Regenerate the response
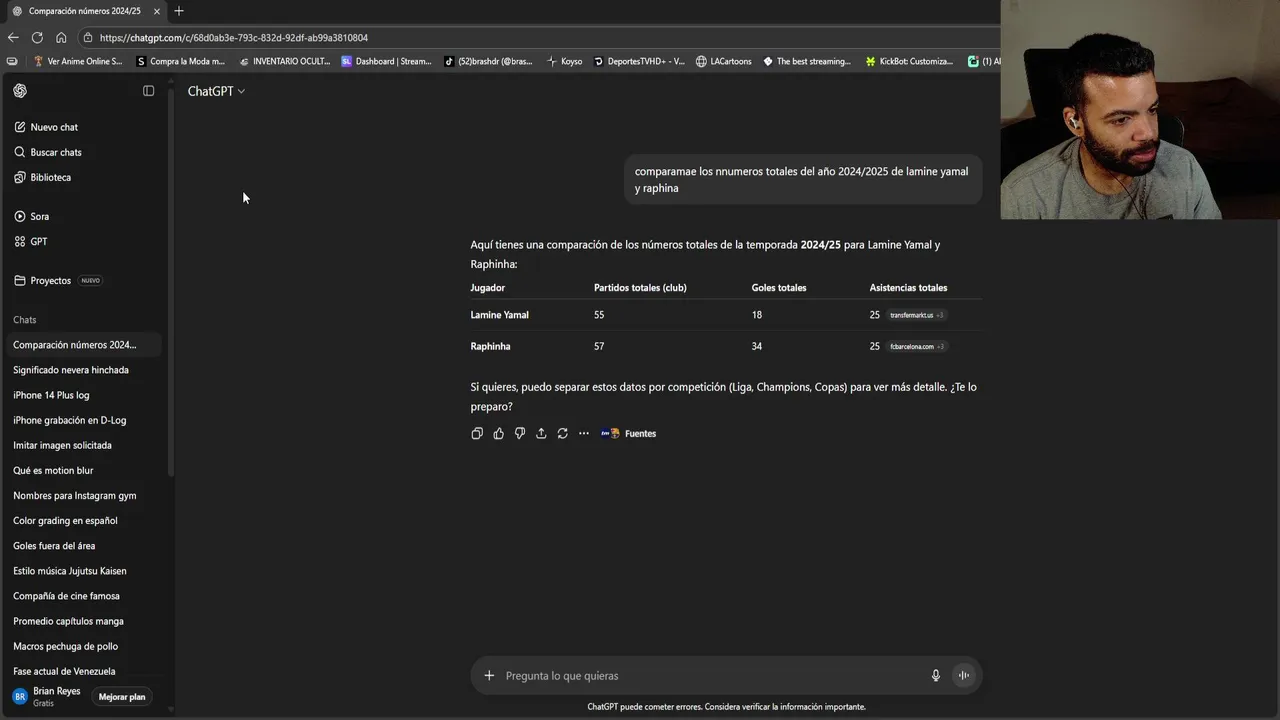Viewport: 1280px width, 720px height. [562, 433]
